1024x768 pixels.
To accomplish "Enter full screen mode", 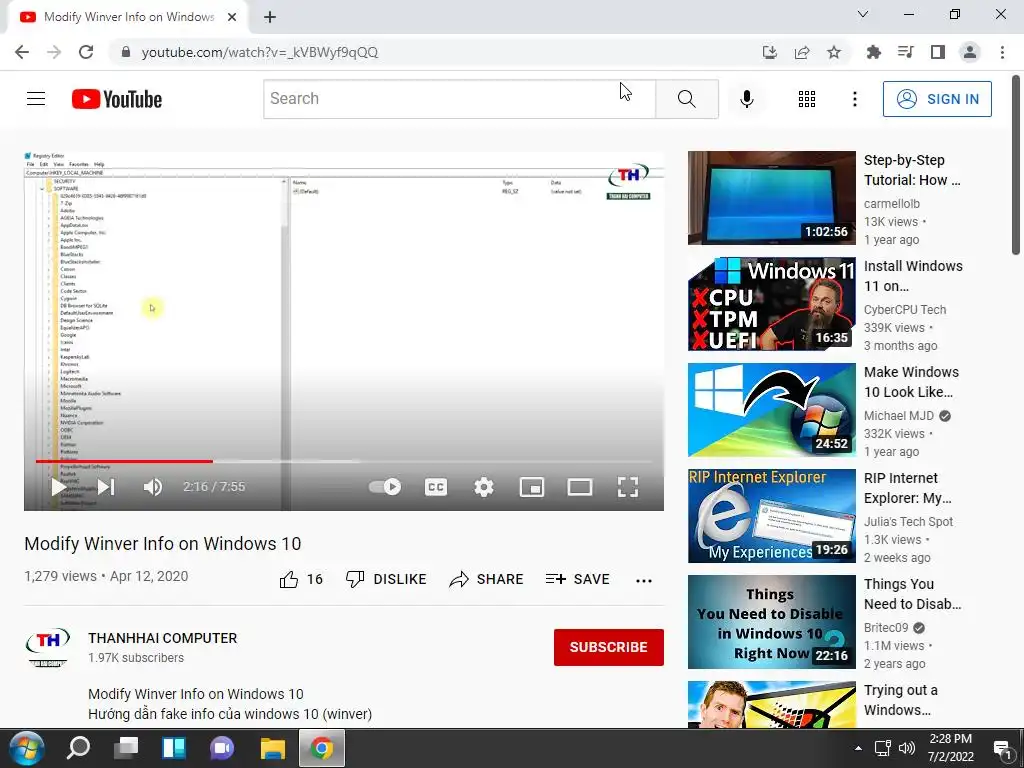I will (628, 487).
